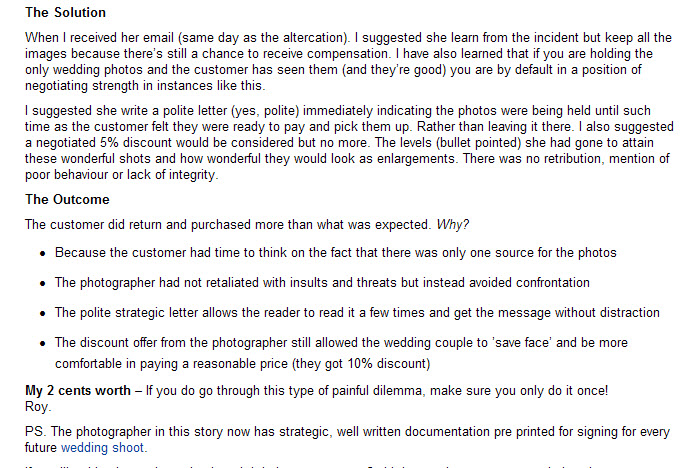690x468 pixels.
Task: Open the 'wedding shoot' hyperlink
Action: click(102, 448)
